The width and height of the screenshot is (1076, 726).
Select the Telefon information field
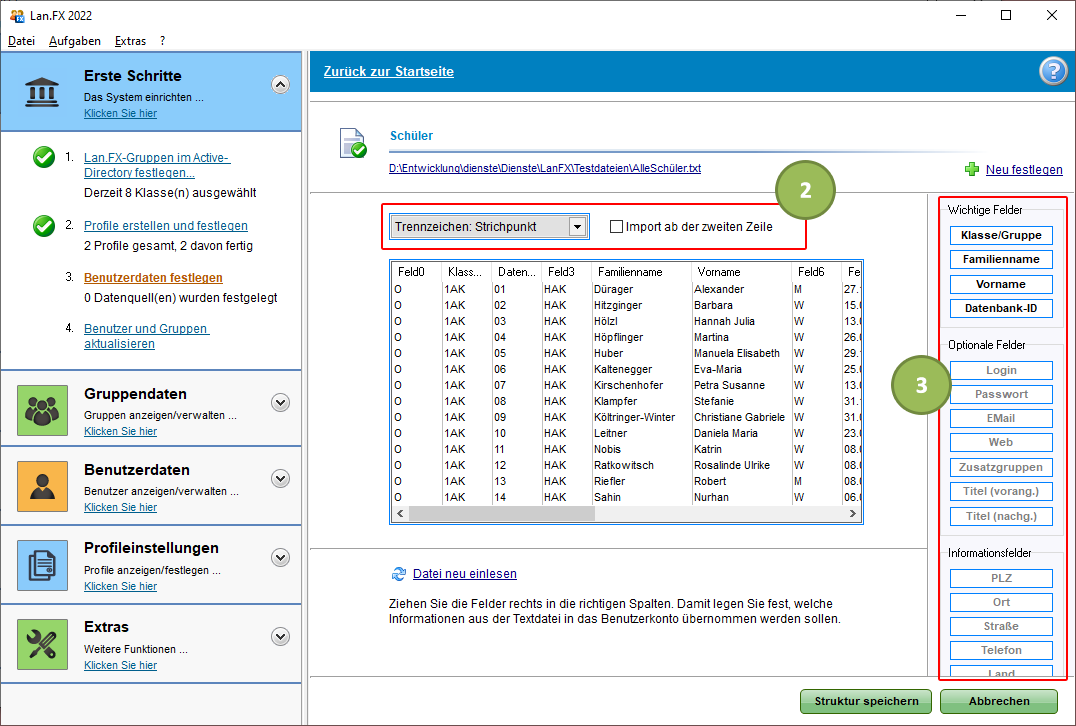pos(1001,651)
